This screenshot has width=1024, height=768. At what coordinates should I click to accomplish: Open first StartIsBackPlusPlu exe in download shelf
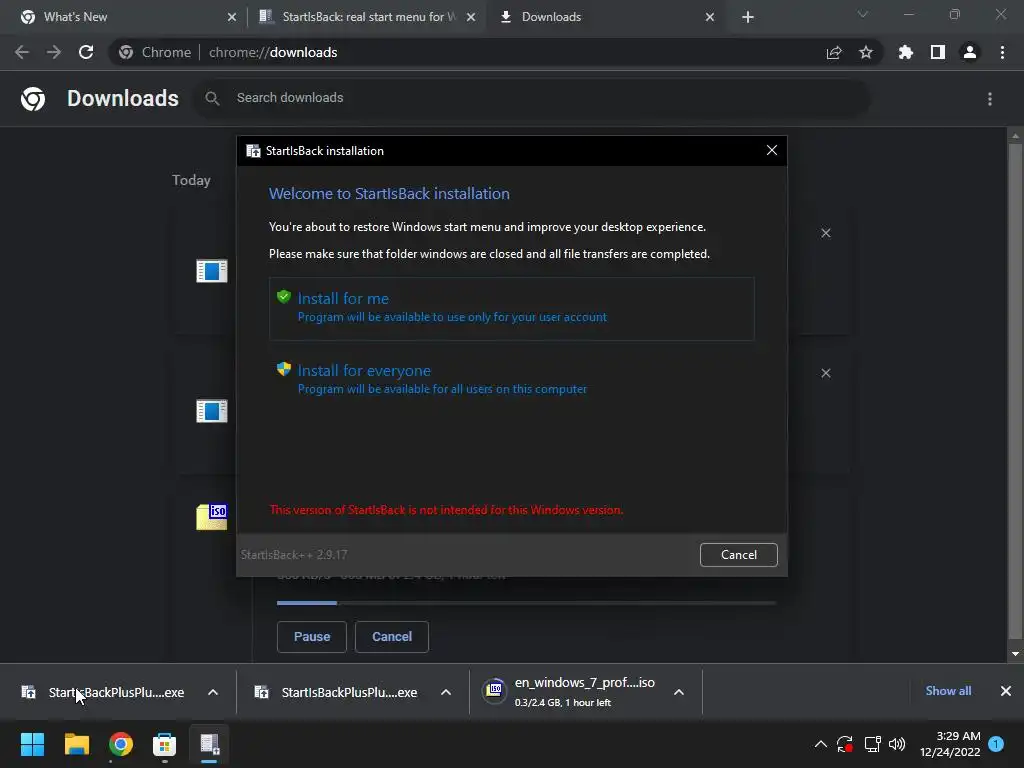[104, 692]
